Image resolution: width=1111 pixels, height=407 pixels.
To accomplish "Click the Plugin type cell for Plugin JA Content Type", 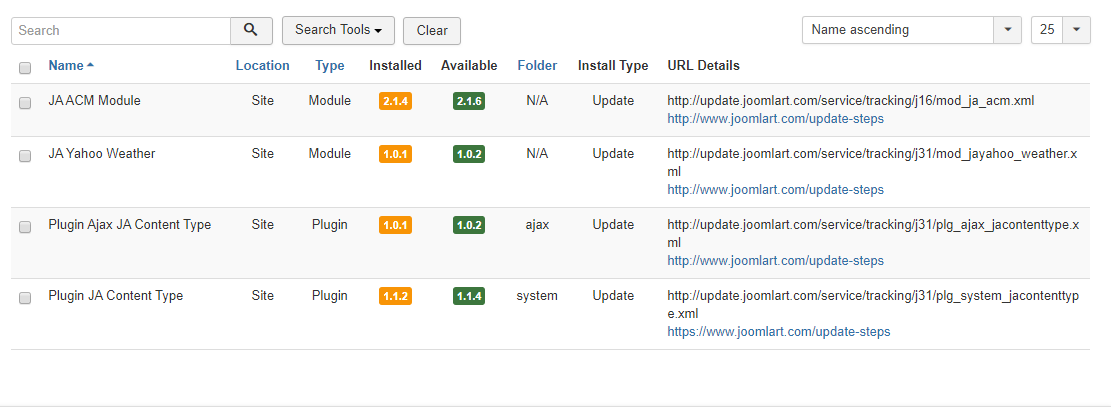I will point(329,296).
